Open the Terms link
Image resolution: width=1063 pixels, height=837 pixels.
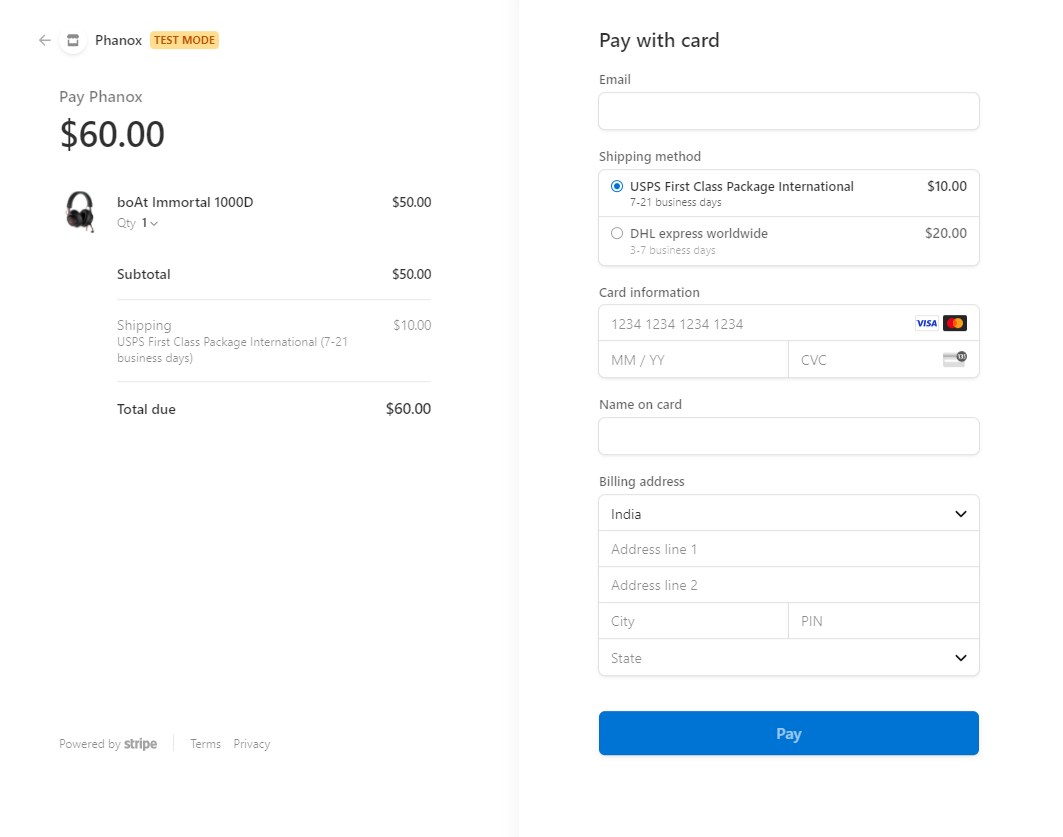tap(205, 744)
